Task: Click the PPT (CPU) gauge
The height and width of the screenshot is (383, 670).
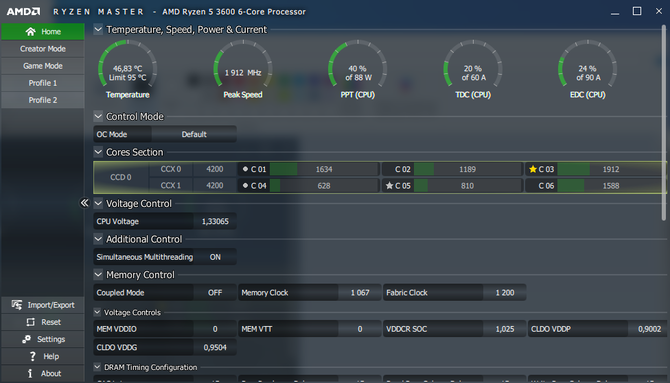Action: [x=358, y=69]
